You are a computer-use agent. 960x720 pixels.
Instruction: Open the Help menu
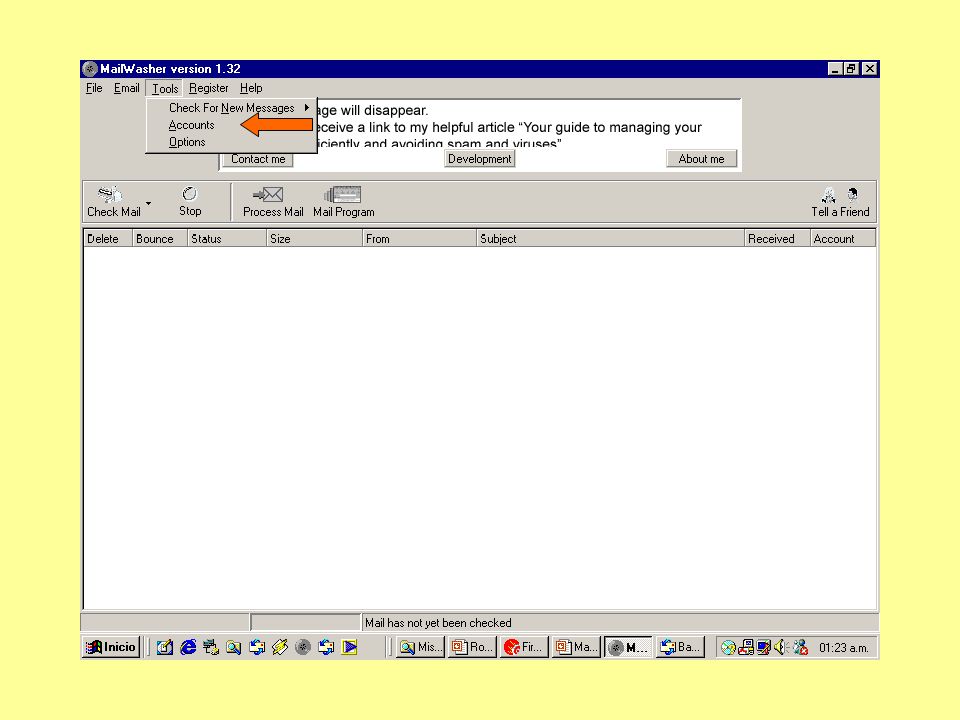[x=251, y=88]
